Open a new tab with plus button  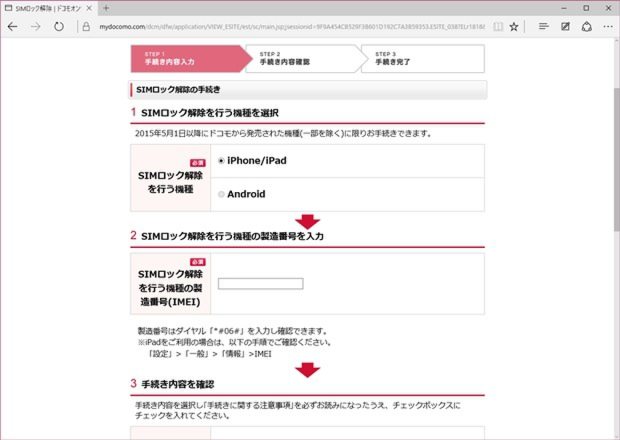click(106, 8)
